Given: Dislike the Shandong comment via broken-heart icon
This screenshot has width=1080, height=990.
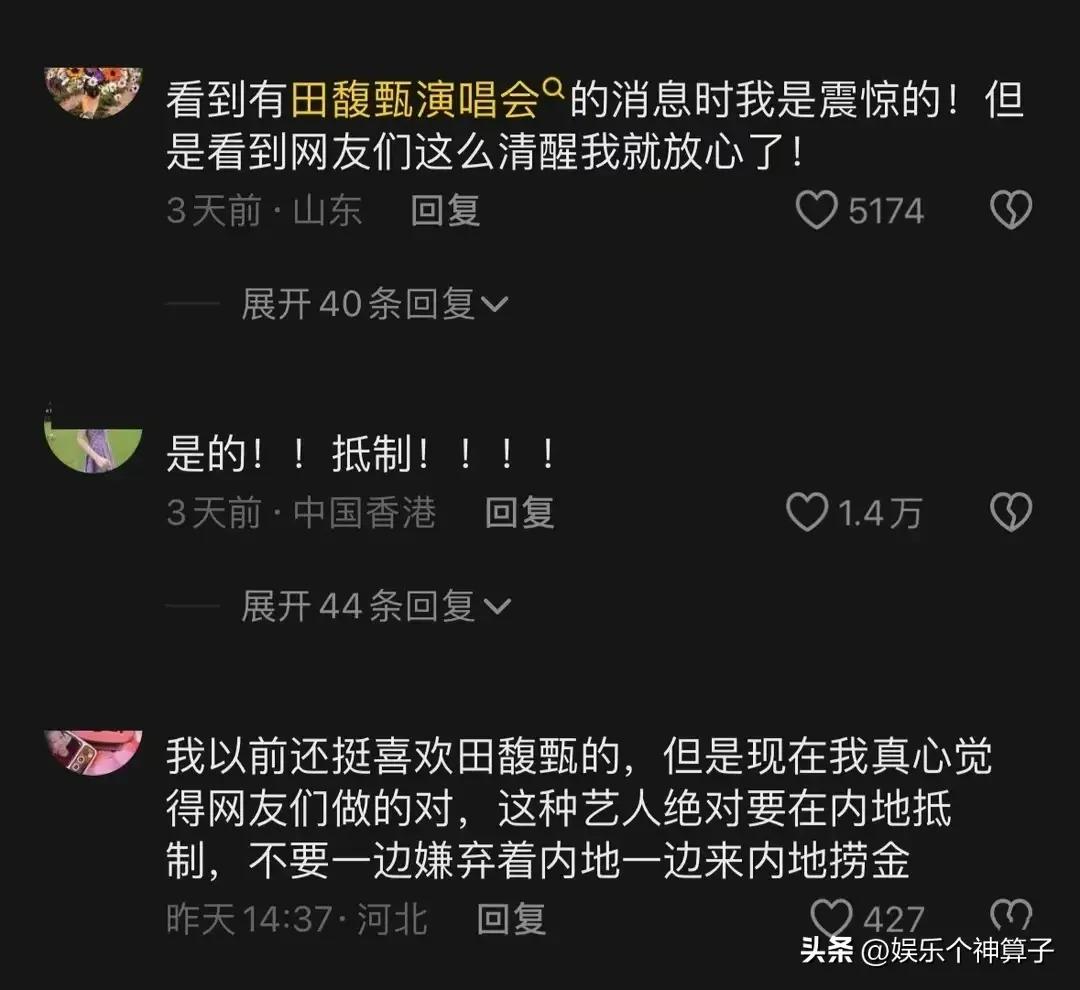Looking at the screenshot, I should coord(1010,209).
